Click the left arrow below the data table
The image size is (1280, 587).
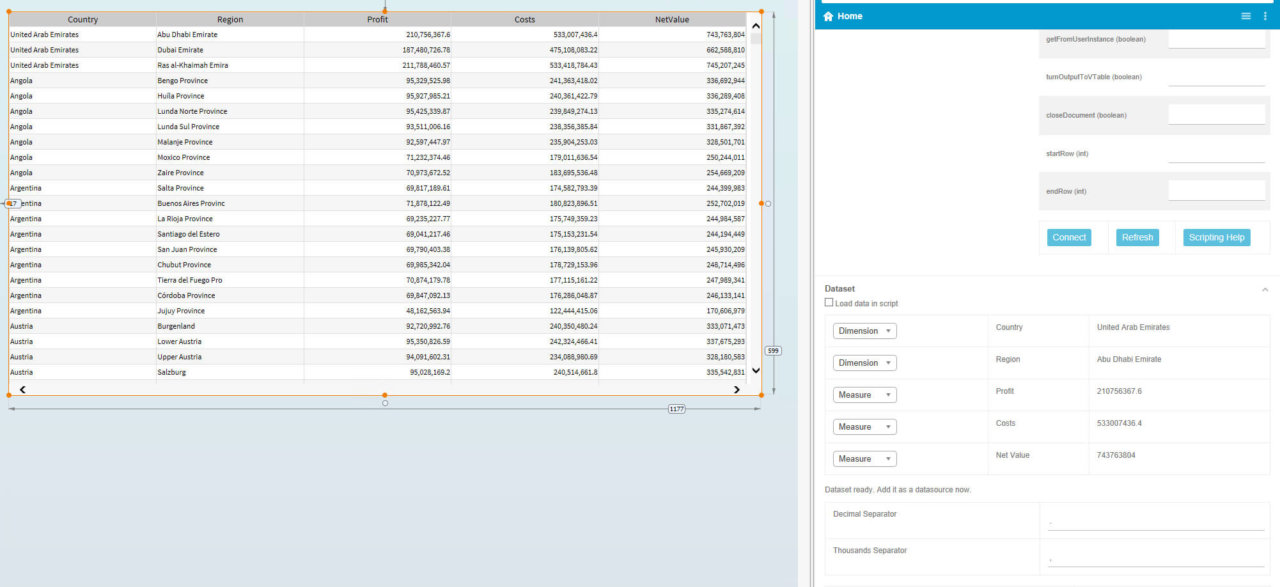pos(21,389)
